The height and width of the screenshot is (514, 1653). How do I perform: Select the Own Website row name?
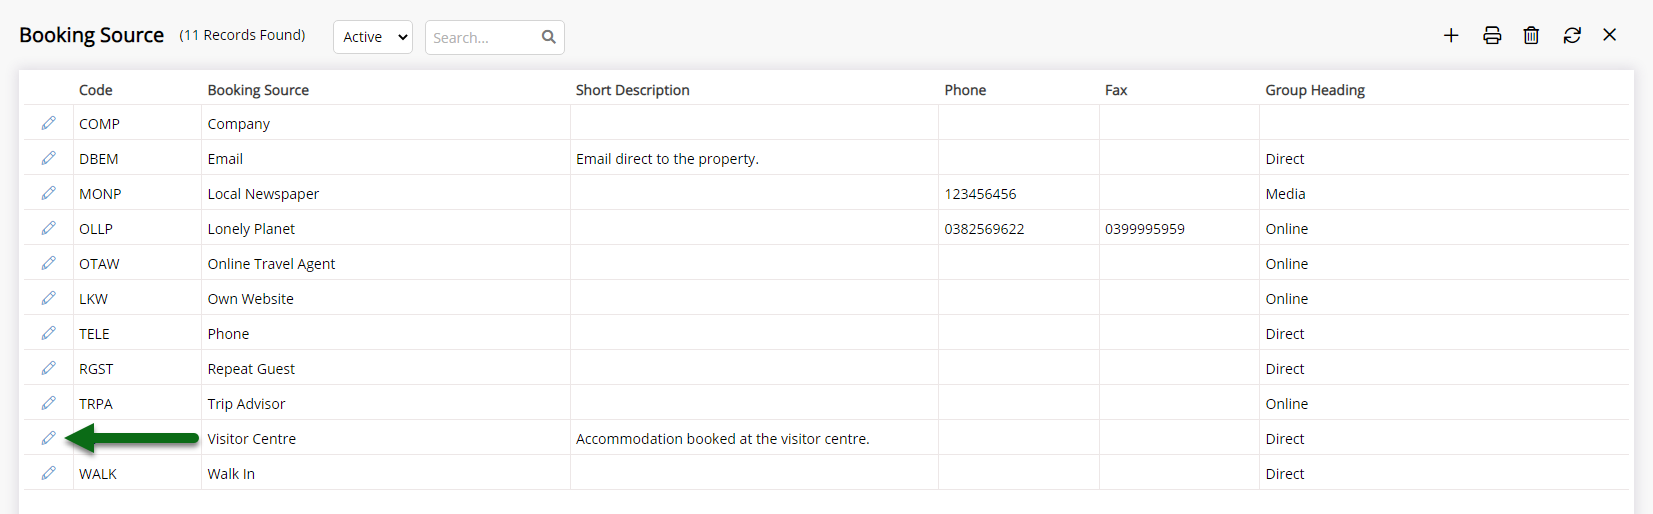[251, 299]
